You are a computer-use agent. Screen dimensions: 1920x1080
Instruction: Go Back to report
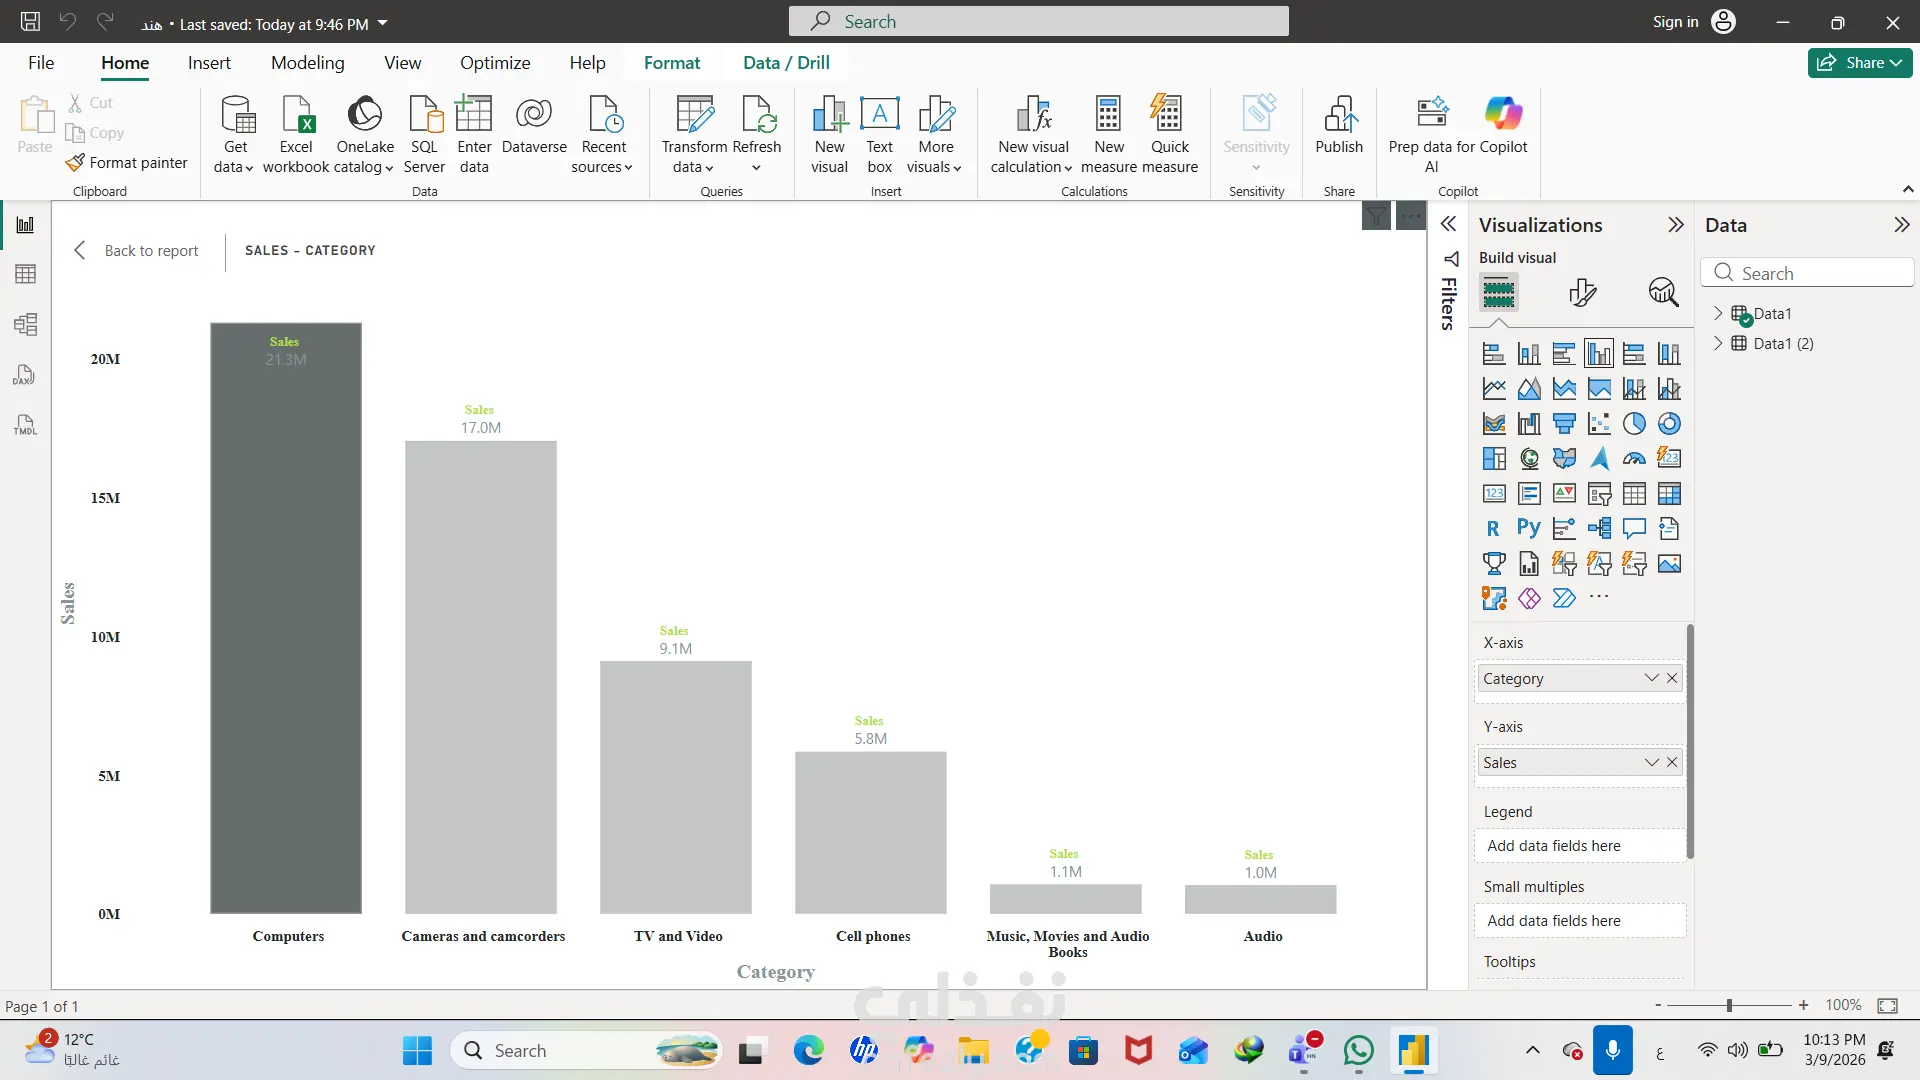(x=137, y=251)
